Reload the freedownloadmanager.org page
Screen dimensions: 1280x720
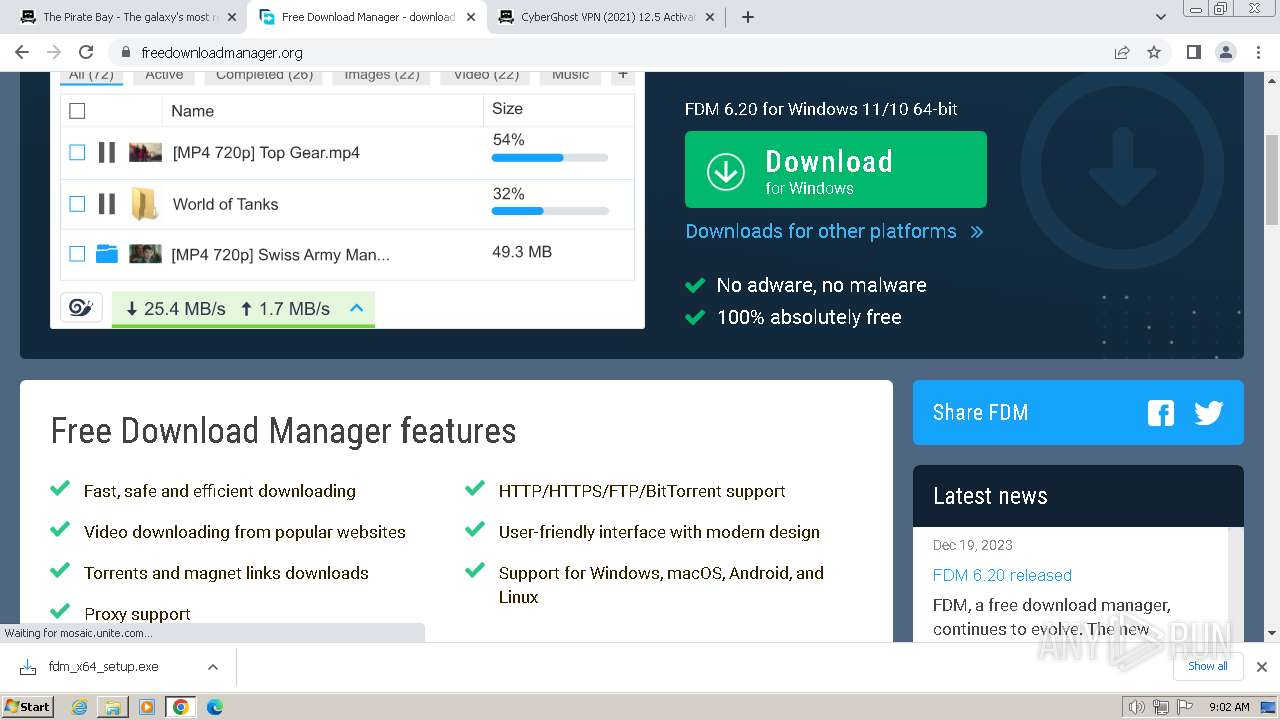(86, 52)
